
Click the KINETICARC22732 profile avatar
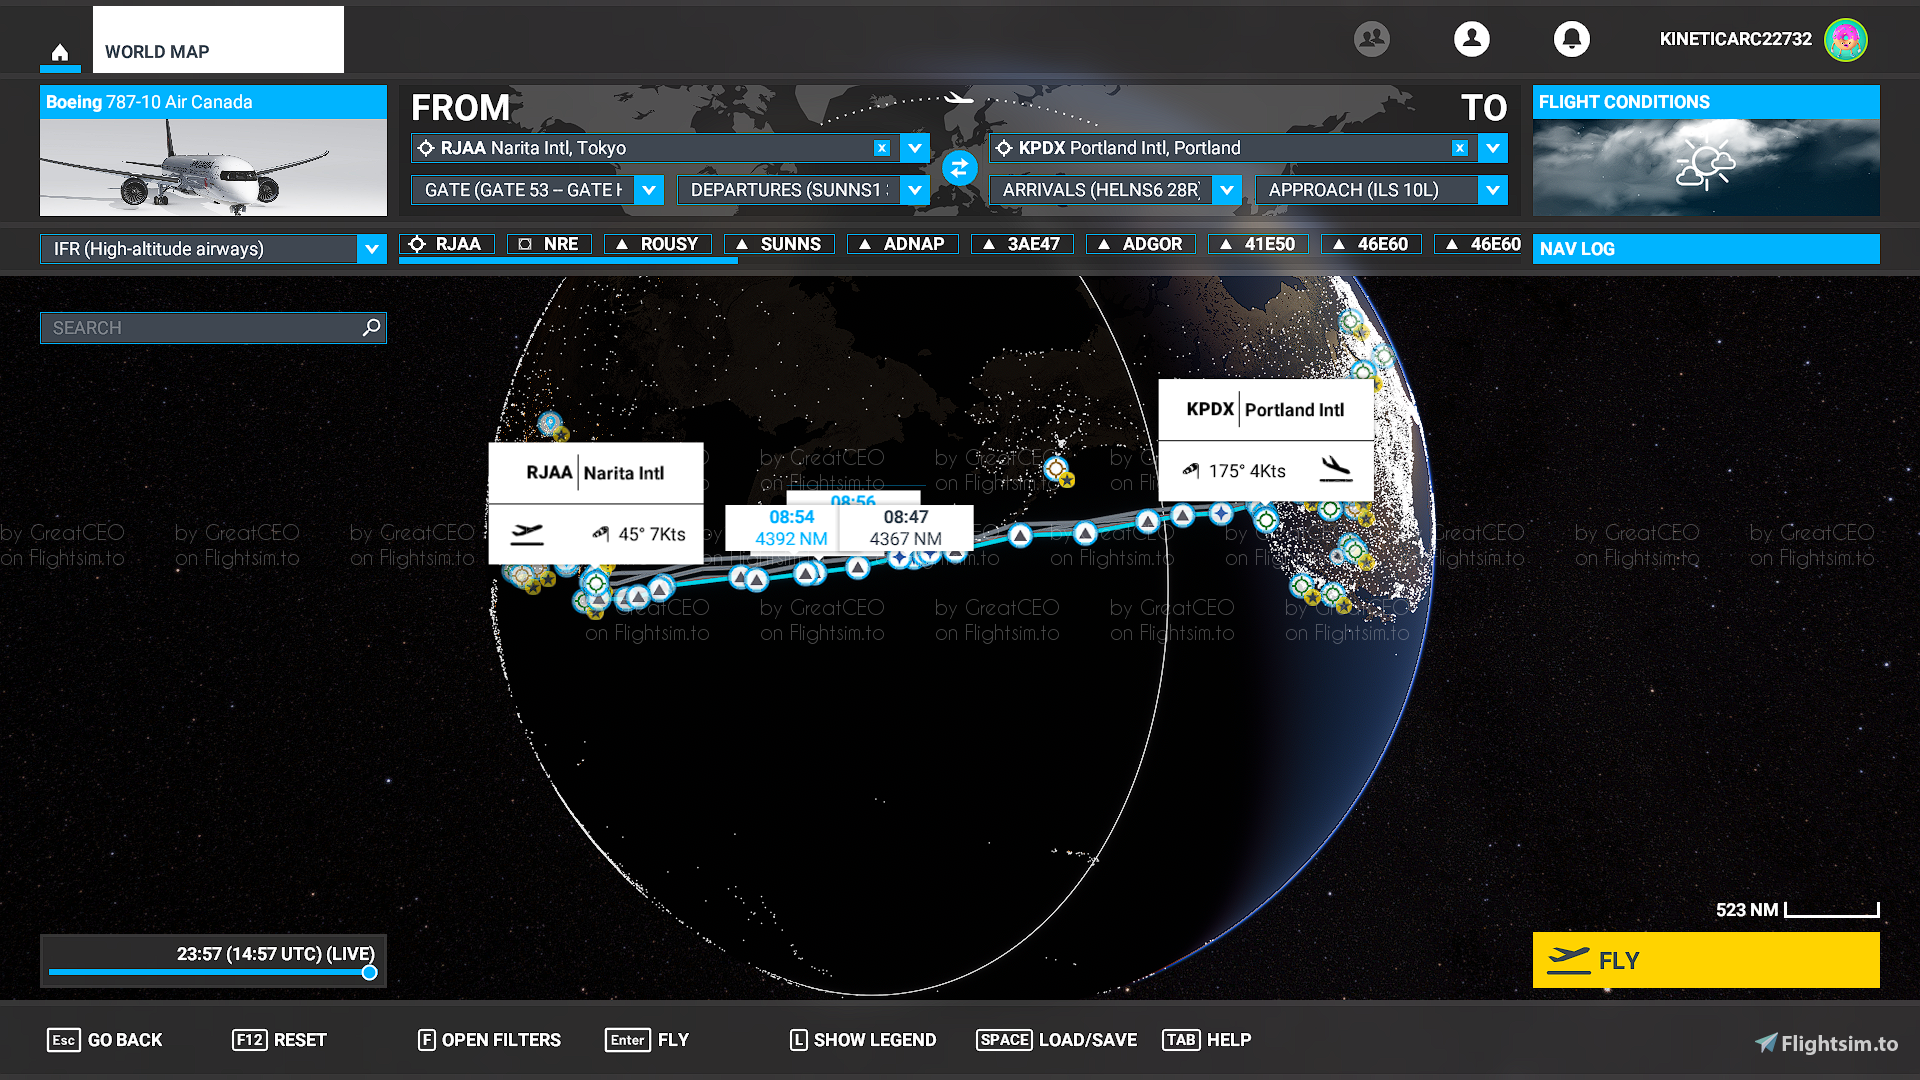coord(1846,40)
